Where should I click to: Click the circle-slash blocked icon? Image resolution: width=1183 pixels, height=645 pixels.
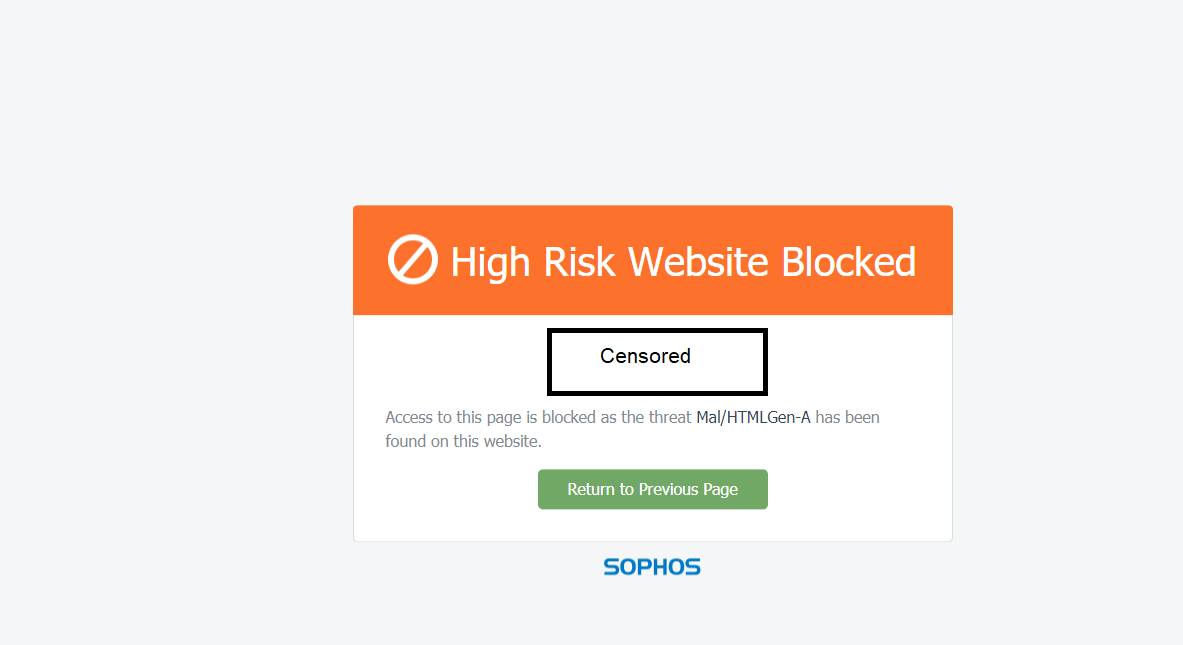[x=412, y=260]
